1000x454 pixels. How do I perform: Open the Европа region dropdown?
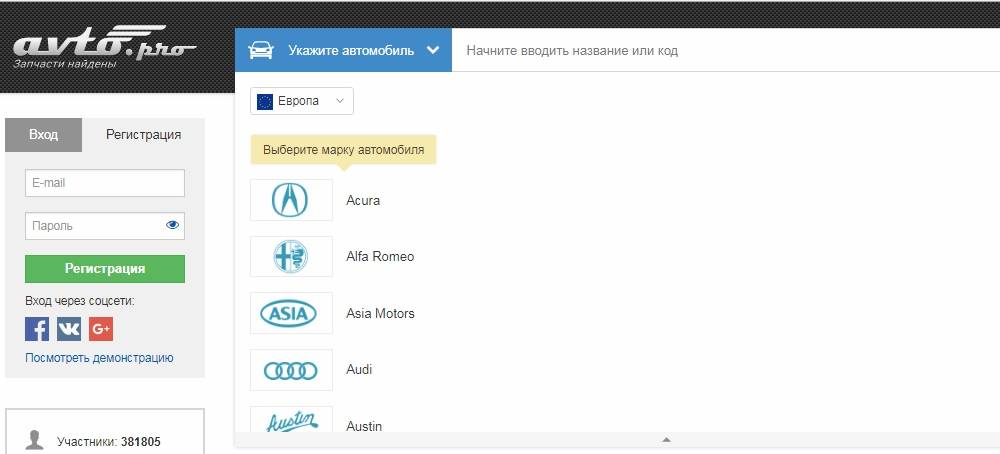click(302, 101)
